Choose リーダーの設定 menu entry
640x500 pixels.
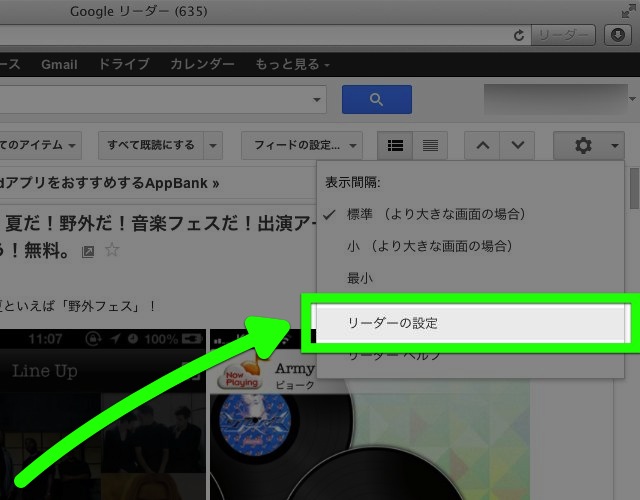click(470, 323)
